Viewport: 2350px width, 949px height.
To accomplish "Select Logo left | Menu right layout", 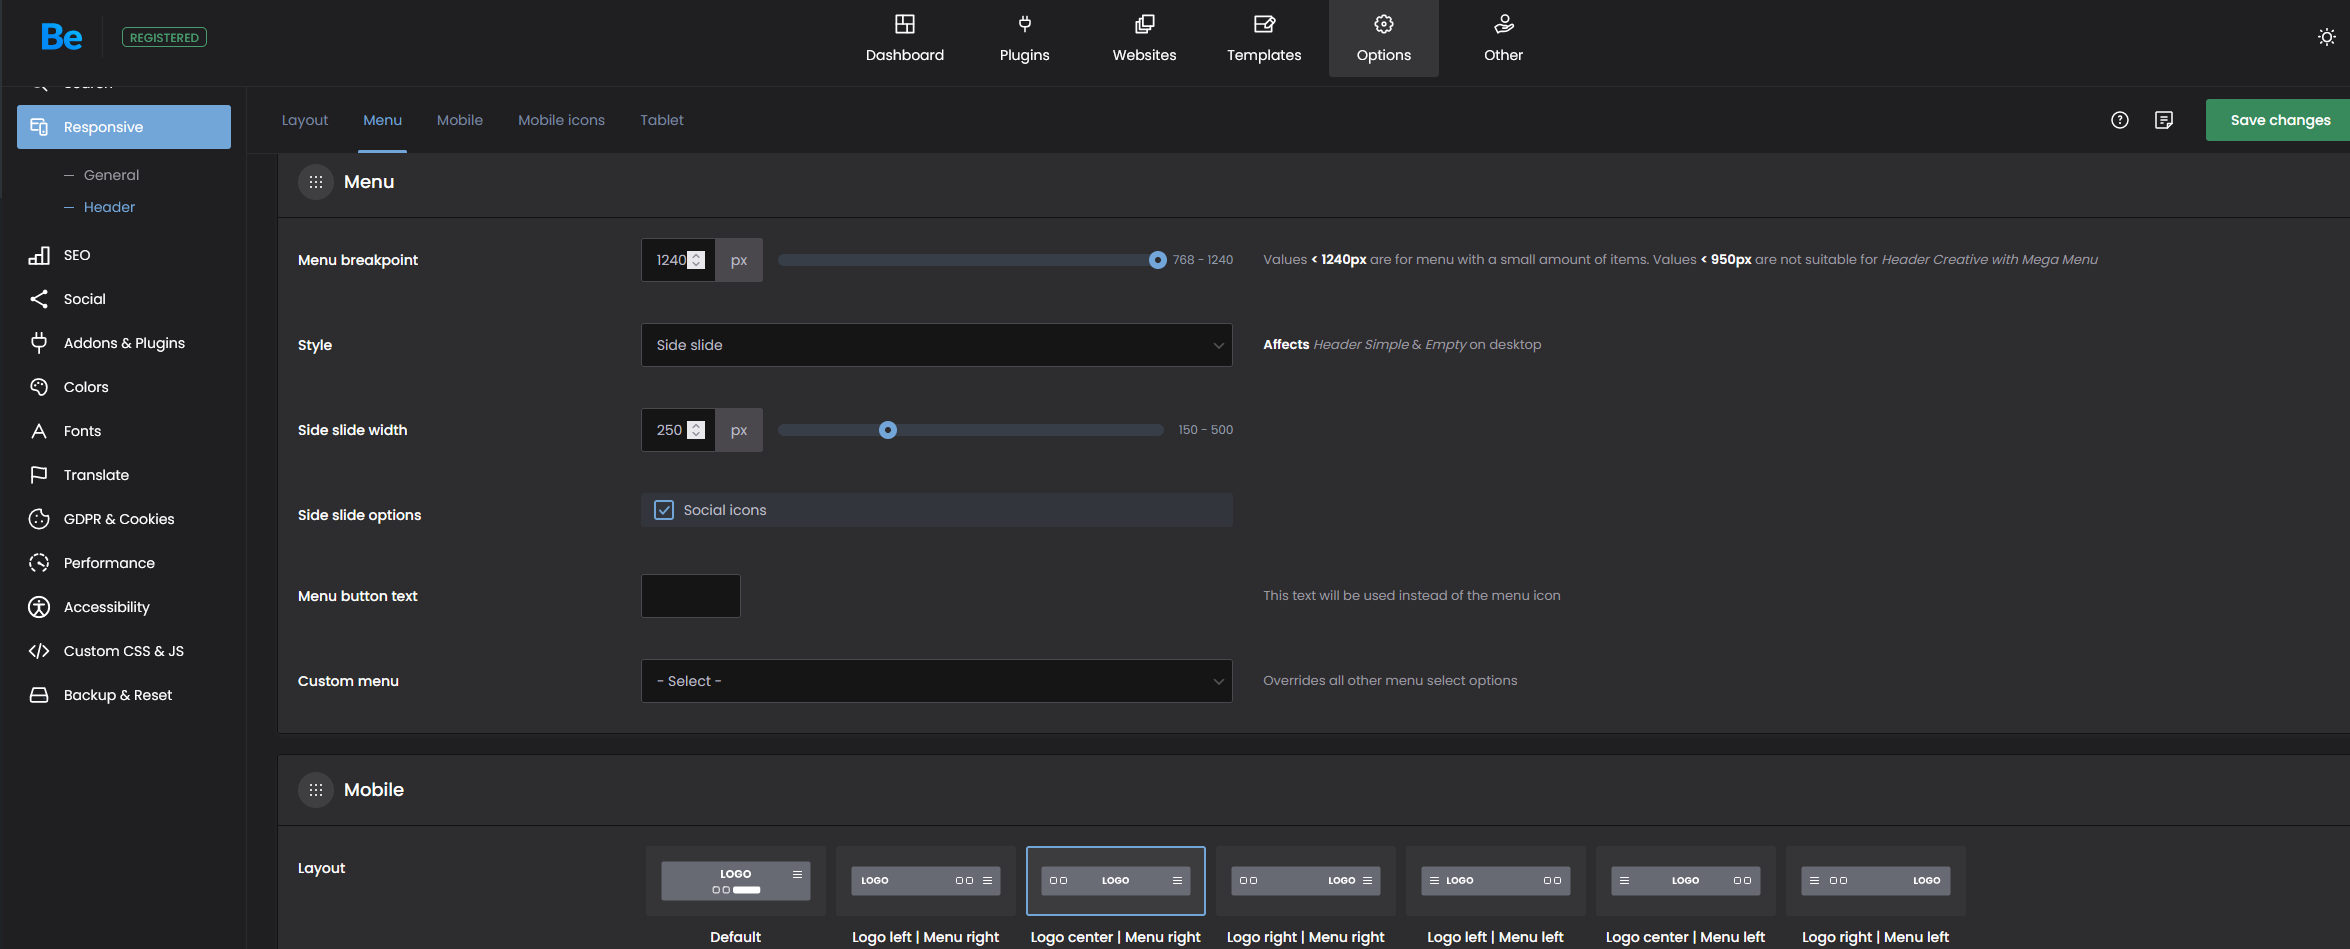I will (x=926, y=881).
